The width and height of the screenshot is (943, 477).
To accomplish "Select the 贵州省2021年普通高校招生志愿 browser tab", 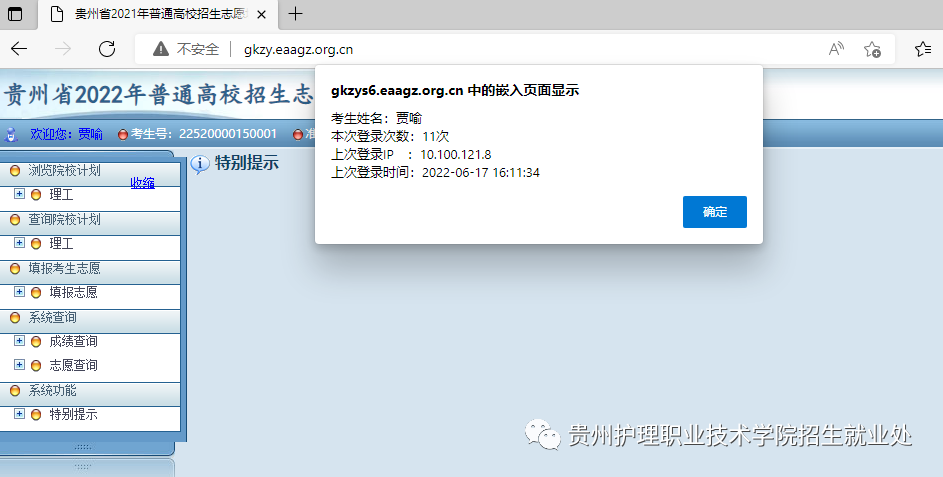I will [x=159, y=14].
